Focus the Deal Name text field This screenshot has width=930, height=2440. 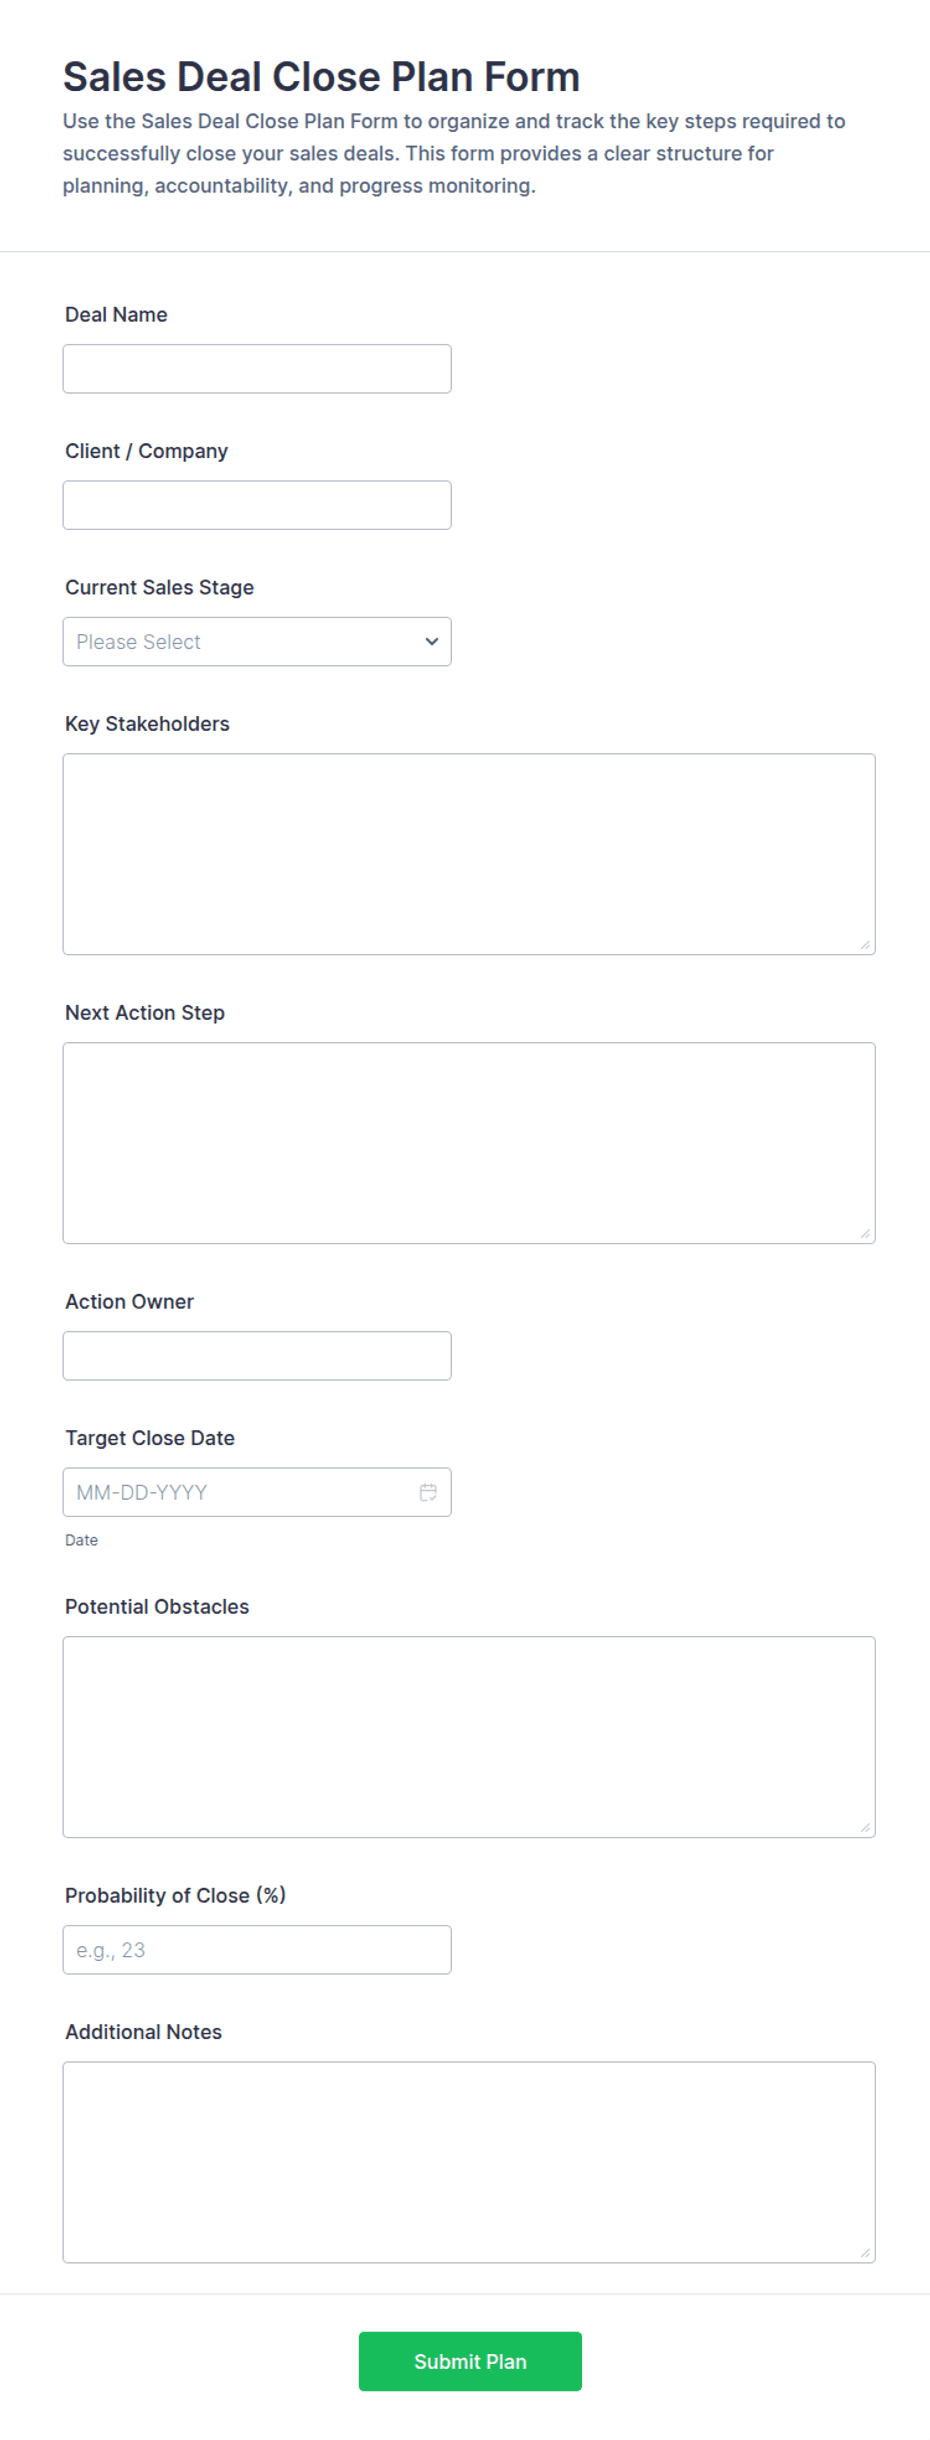257,369
